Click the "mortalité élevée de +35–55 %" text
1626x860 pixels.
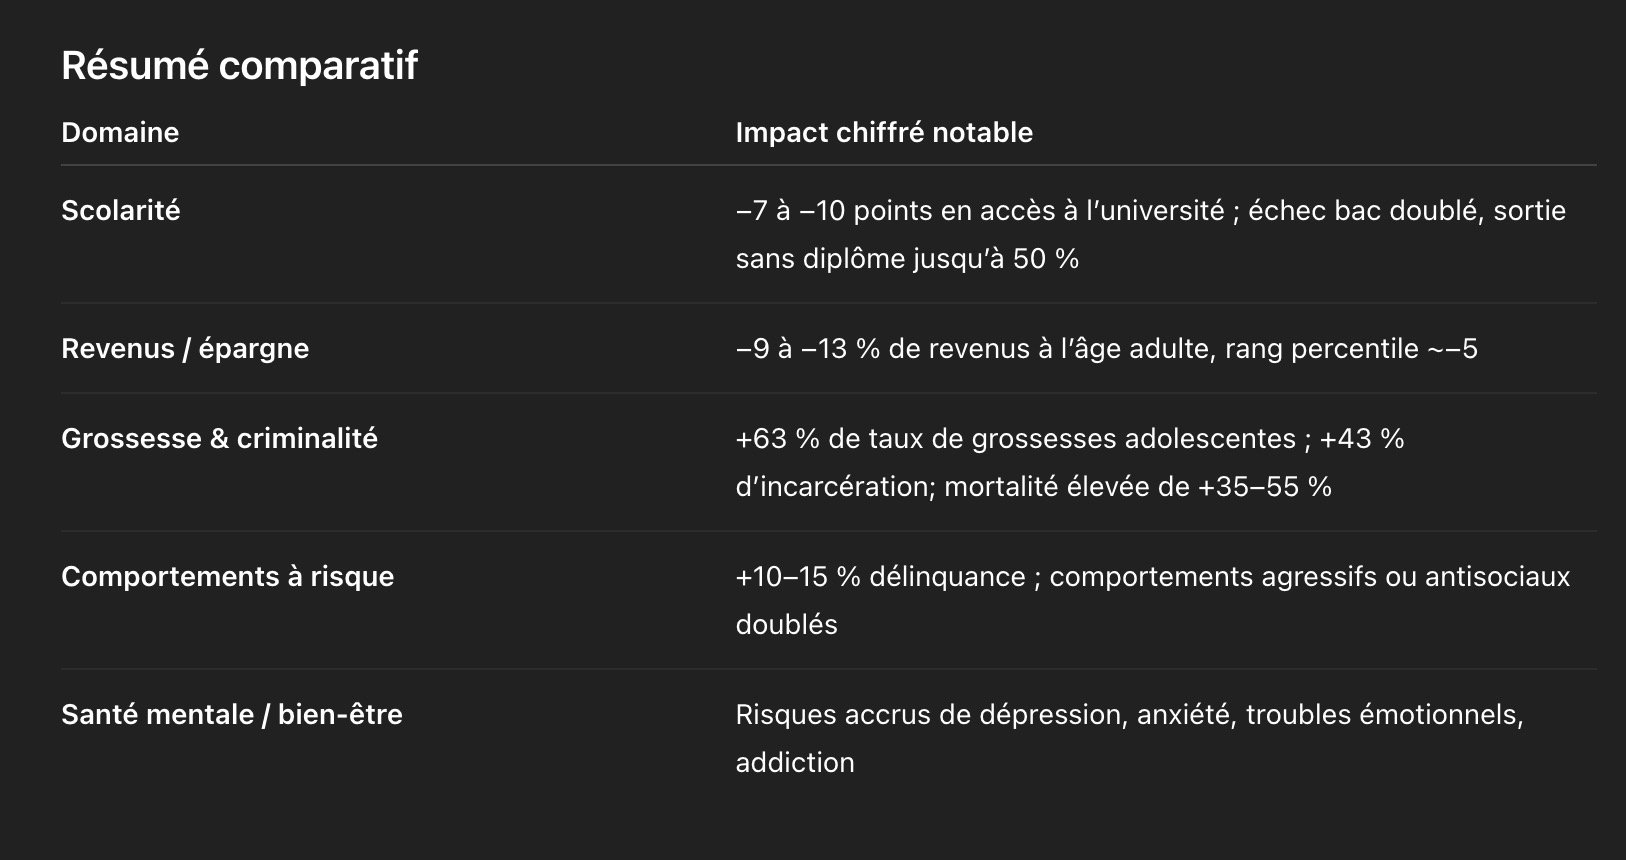1138,487
